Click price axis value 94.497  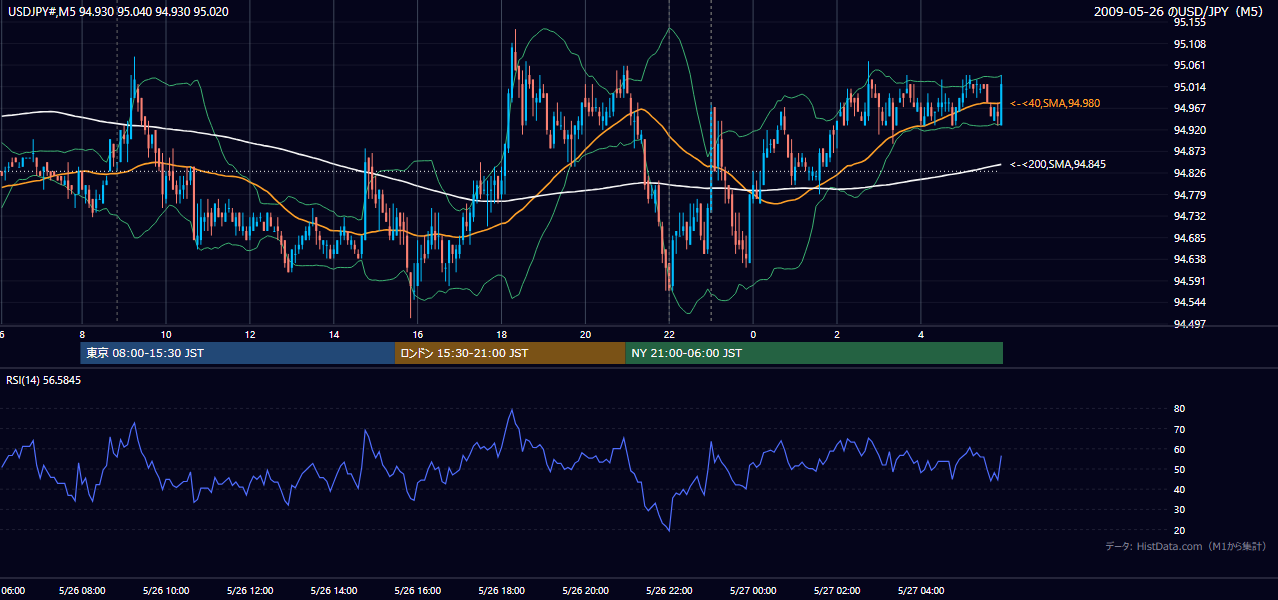[1190, 324]
